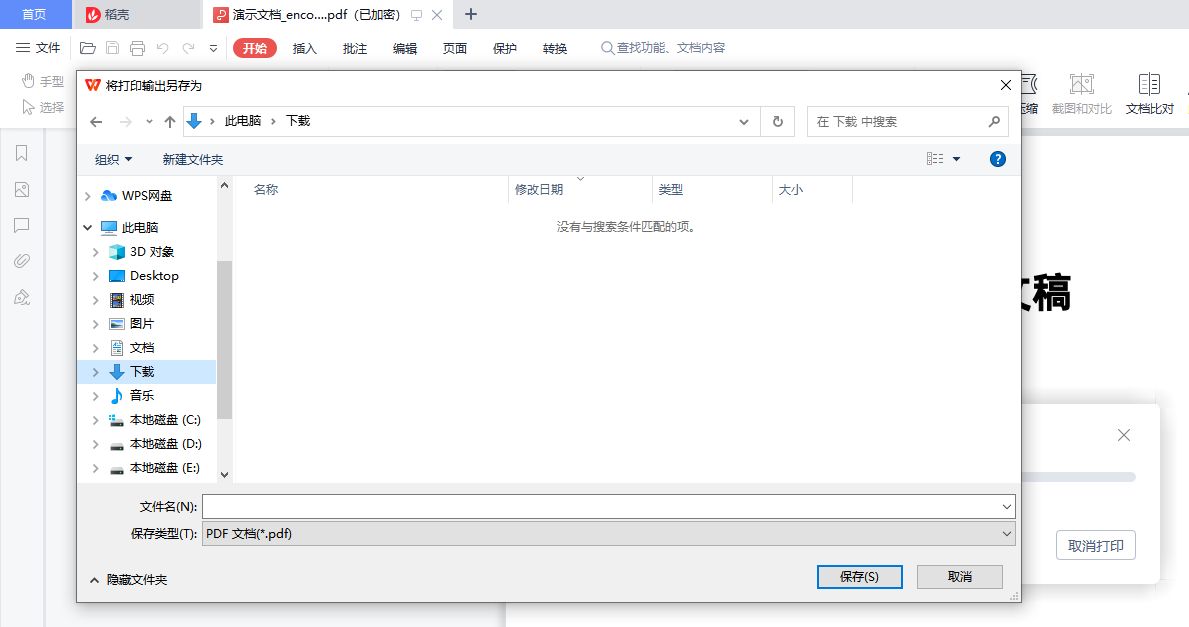This screenshot has width=1189, height=627.
Task: Select 本地磁盘 (E:) in tree
Action: (165, 468)
